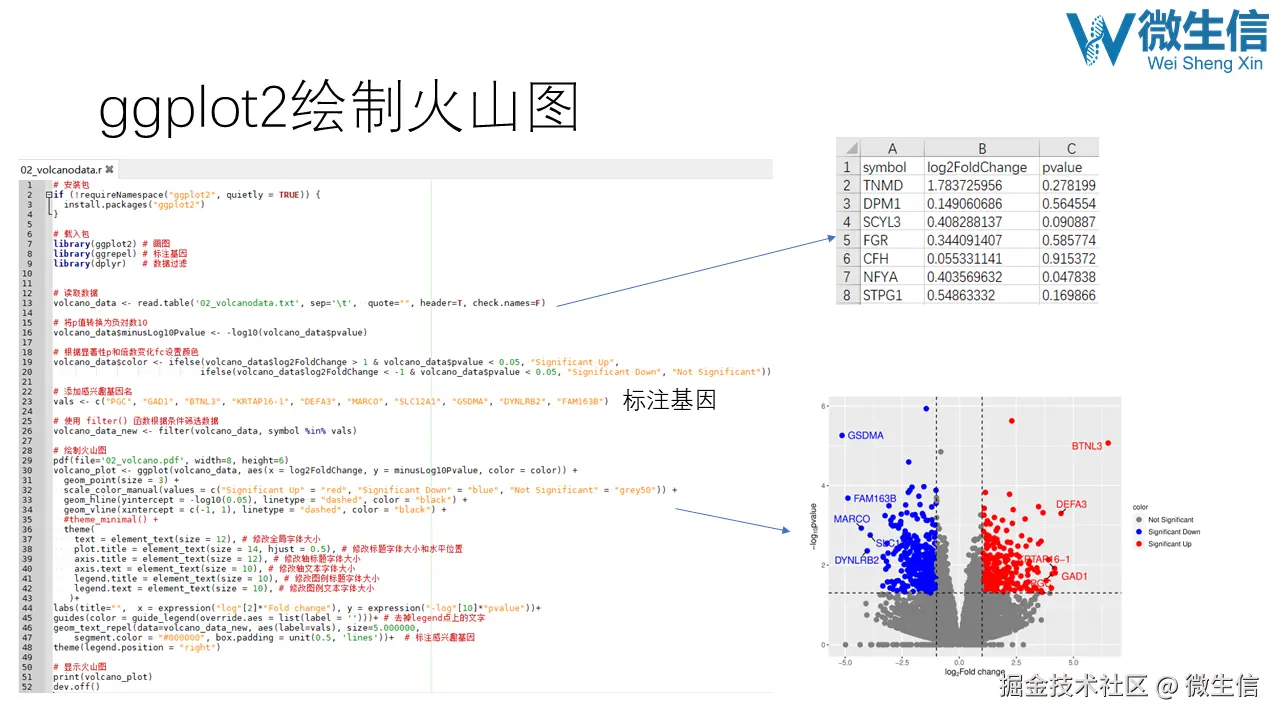Toggle the Not Significant legend label
This screenshot has height=720, width=1280.
1172,520
